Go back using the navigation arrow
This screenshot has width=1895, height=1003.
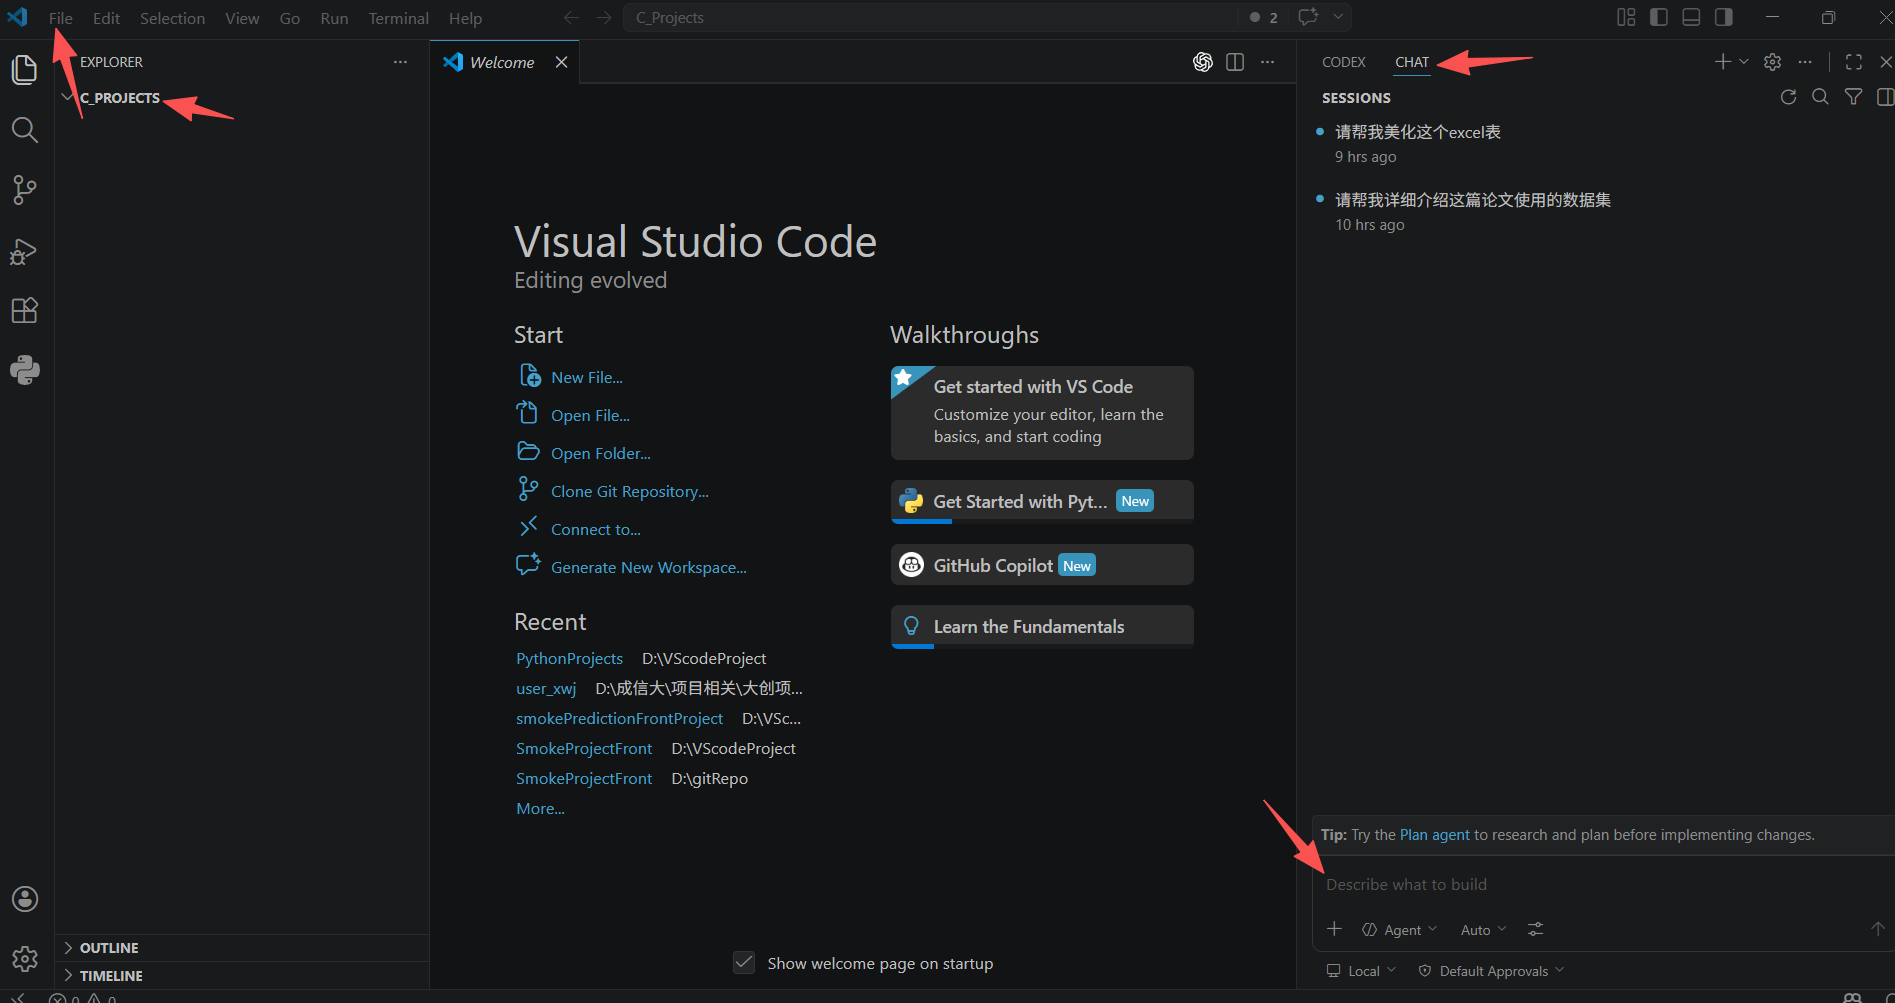[x=572, y=17]
